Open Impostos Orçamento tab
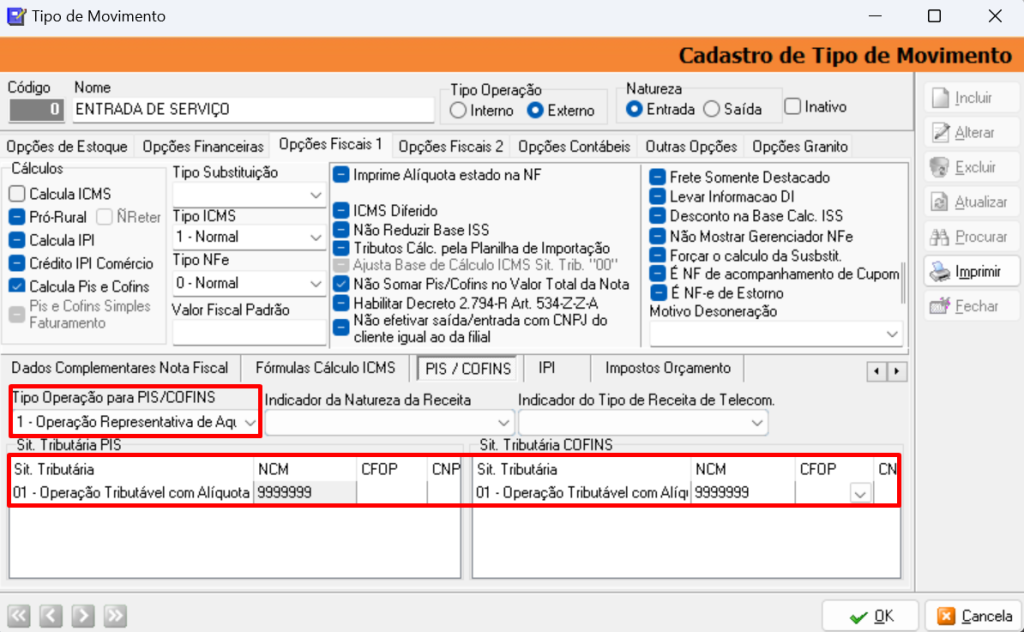 [667, 368]
